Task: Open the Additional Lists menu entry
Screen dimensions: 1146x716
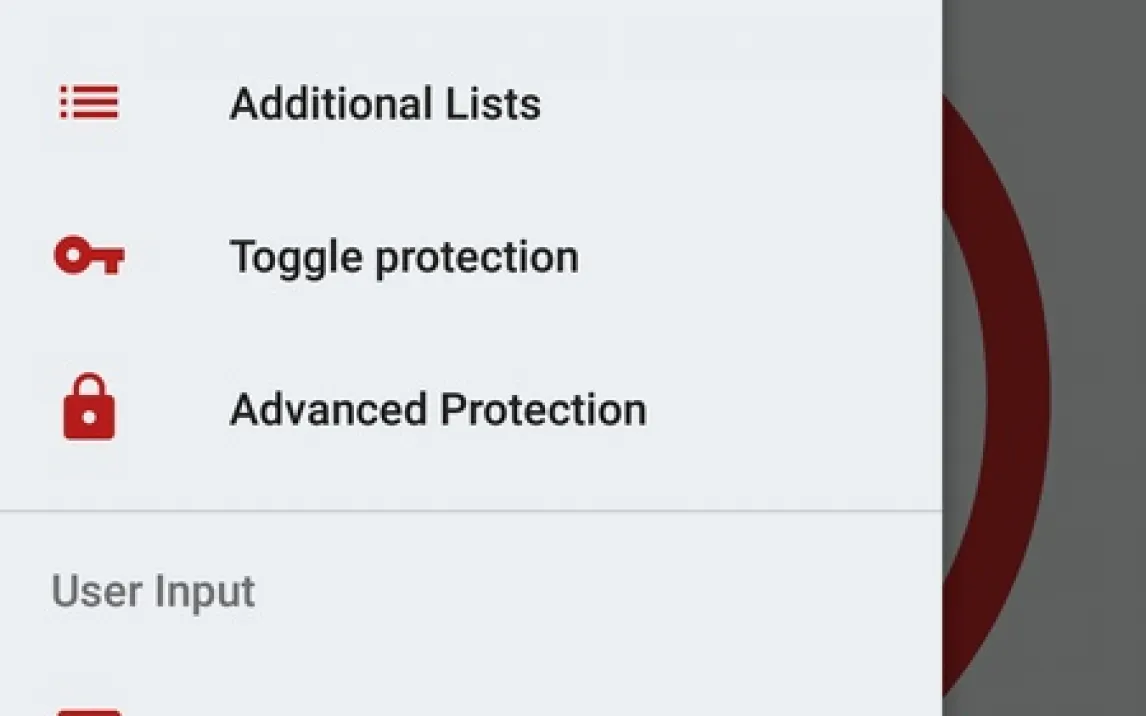Action: click(385, 104)
